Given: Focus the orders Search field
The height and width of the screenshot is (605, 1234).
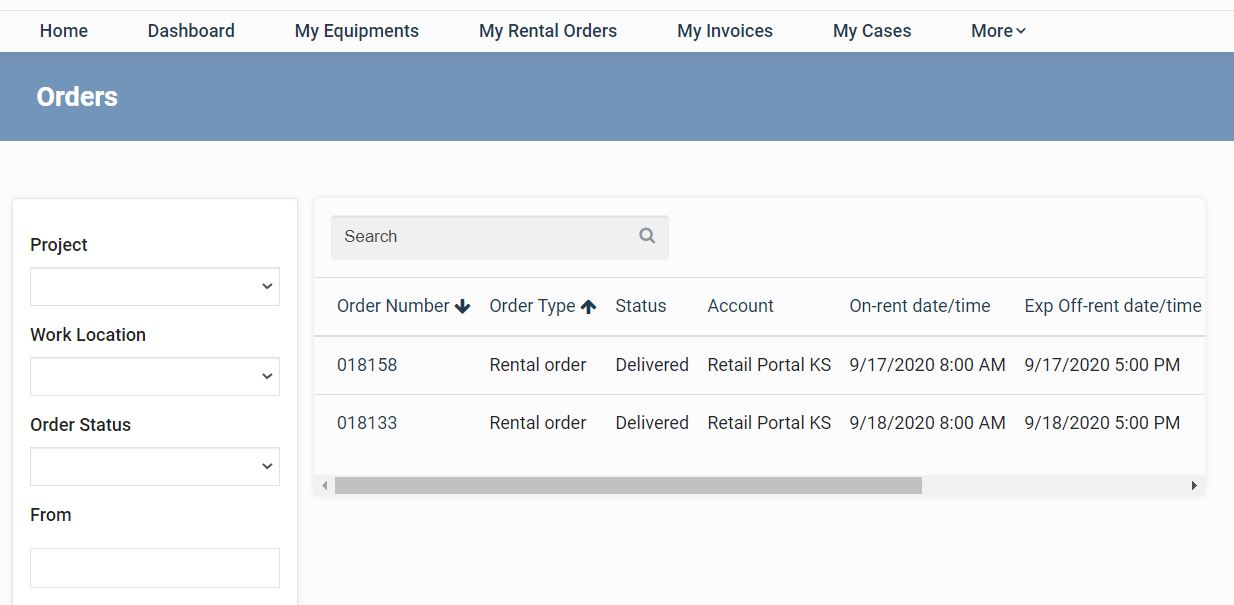Looking at the screenshot, I should pos(500,237).
